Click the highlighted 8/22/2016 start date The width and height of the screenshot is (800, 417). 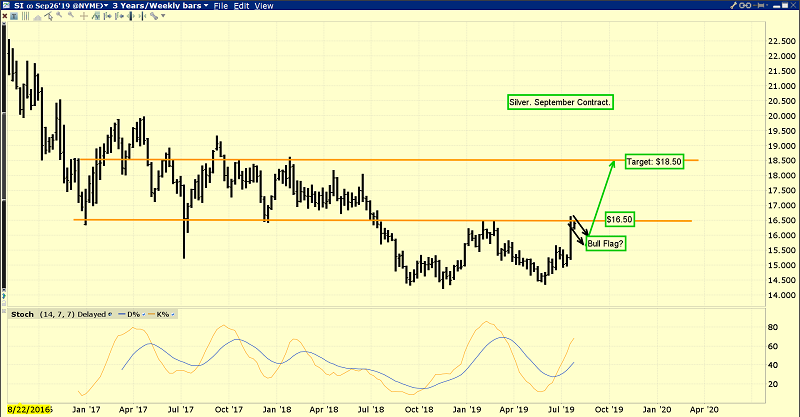click(29, 409)
